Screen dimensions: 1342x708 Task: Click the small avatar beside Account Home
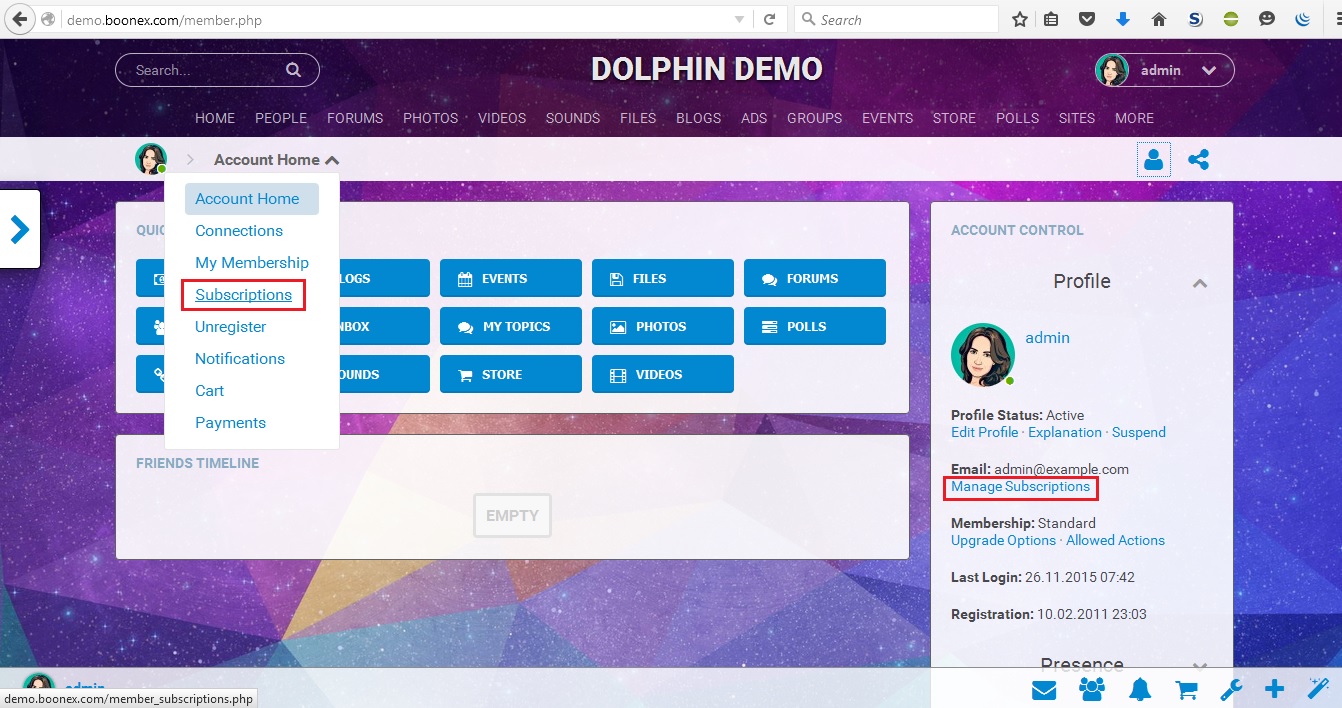pos(151,159)
